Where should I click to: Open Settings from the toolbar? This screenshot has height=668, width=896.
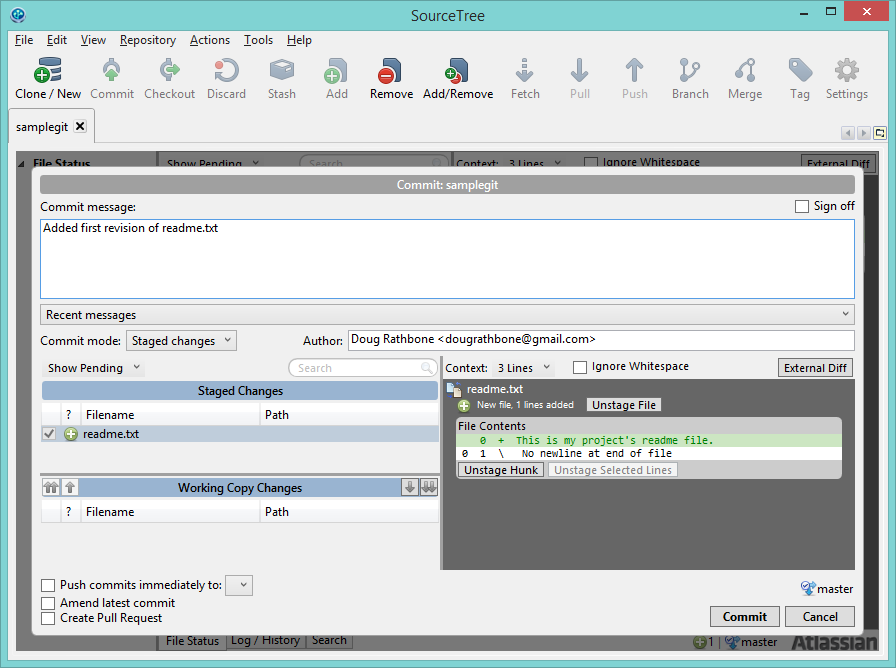[846, 78]
